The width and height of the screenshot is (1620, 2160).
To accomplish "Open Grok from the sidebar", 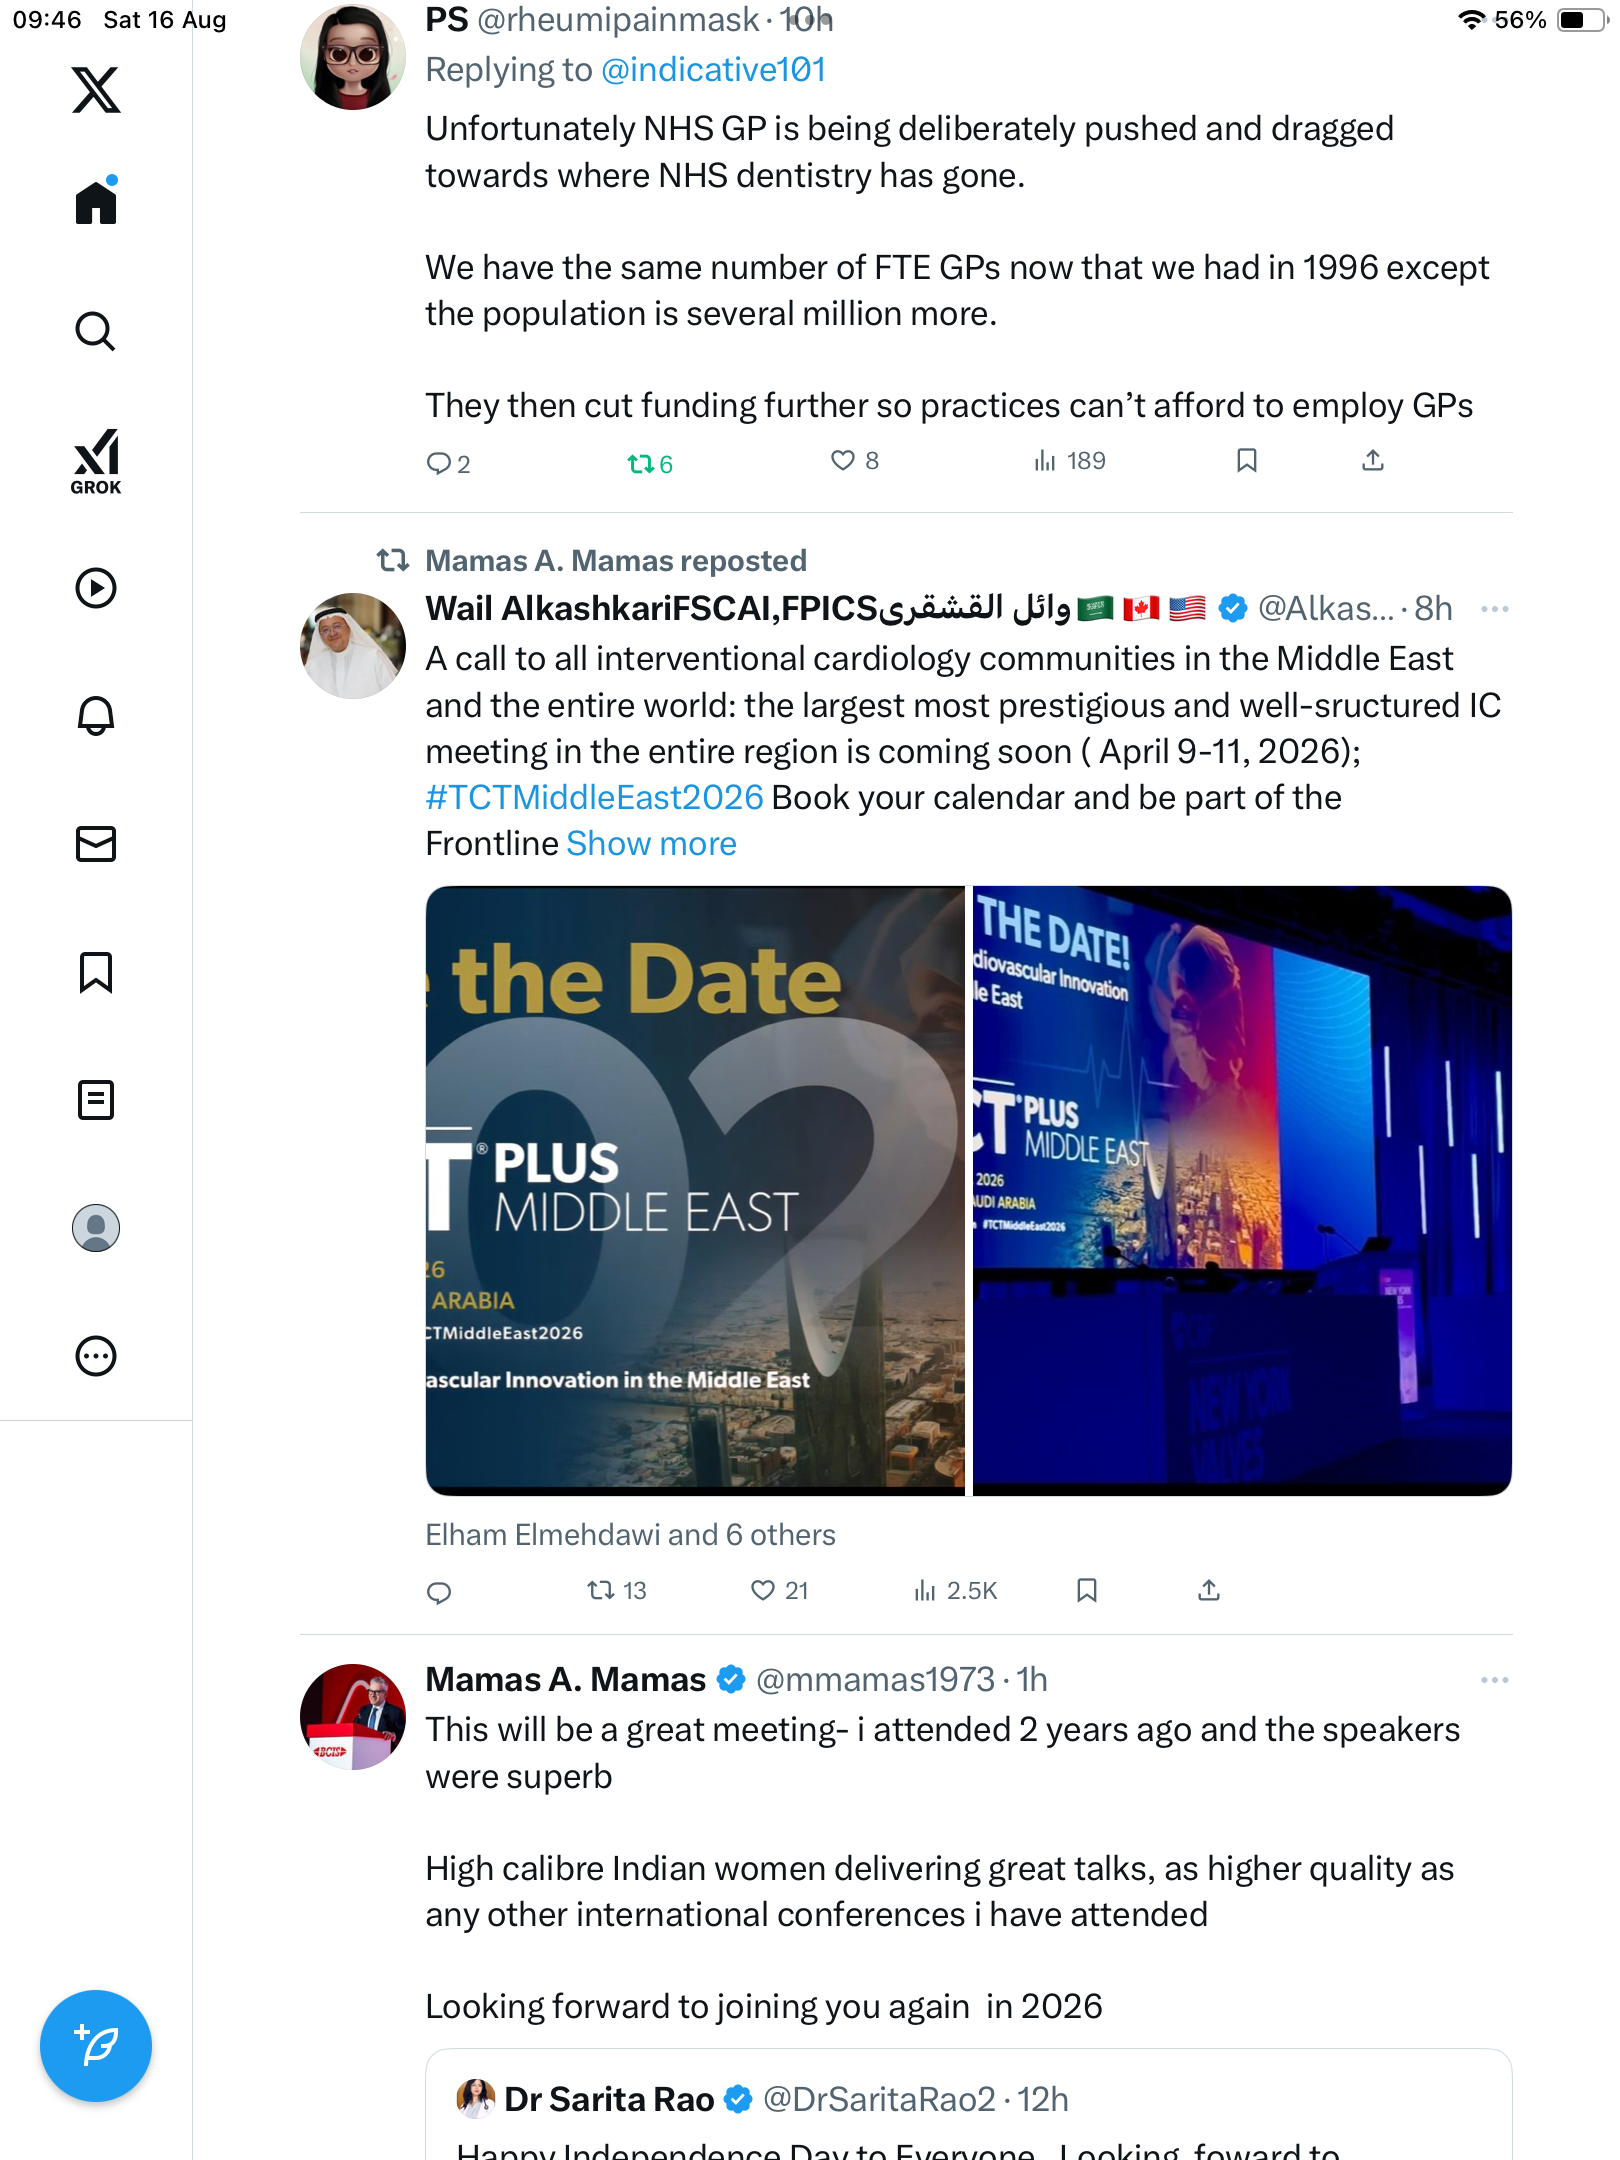I will coord(96,461).
